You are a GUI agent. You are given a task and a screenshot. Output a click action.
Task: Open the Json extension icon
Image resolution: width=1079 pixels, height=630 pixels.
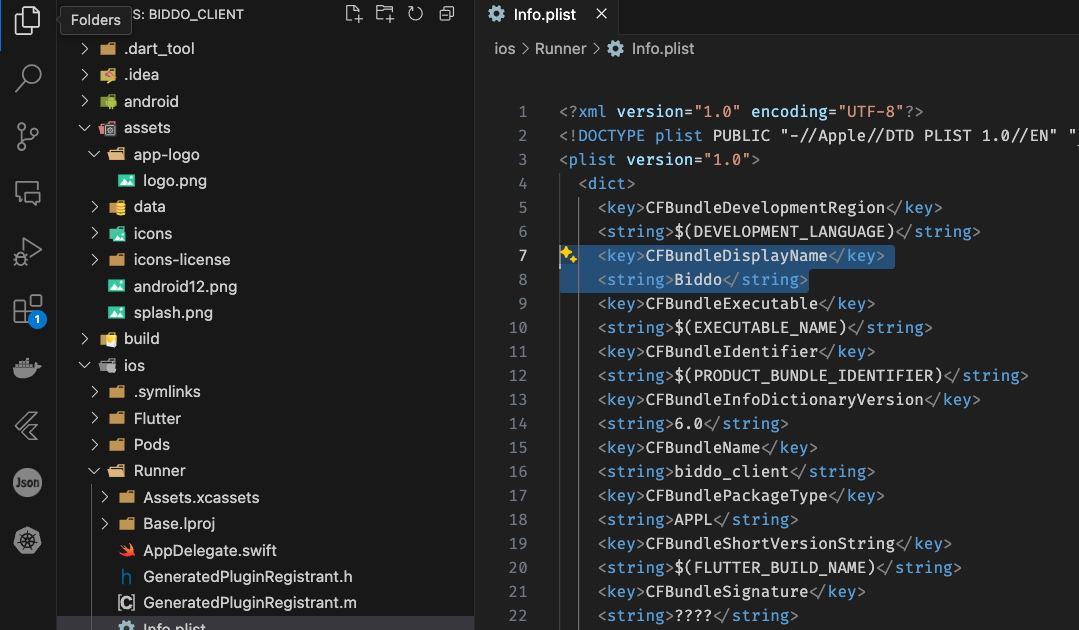click(x=28, y=483)
